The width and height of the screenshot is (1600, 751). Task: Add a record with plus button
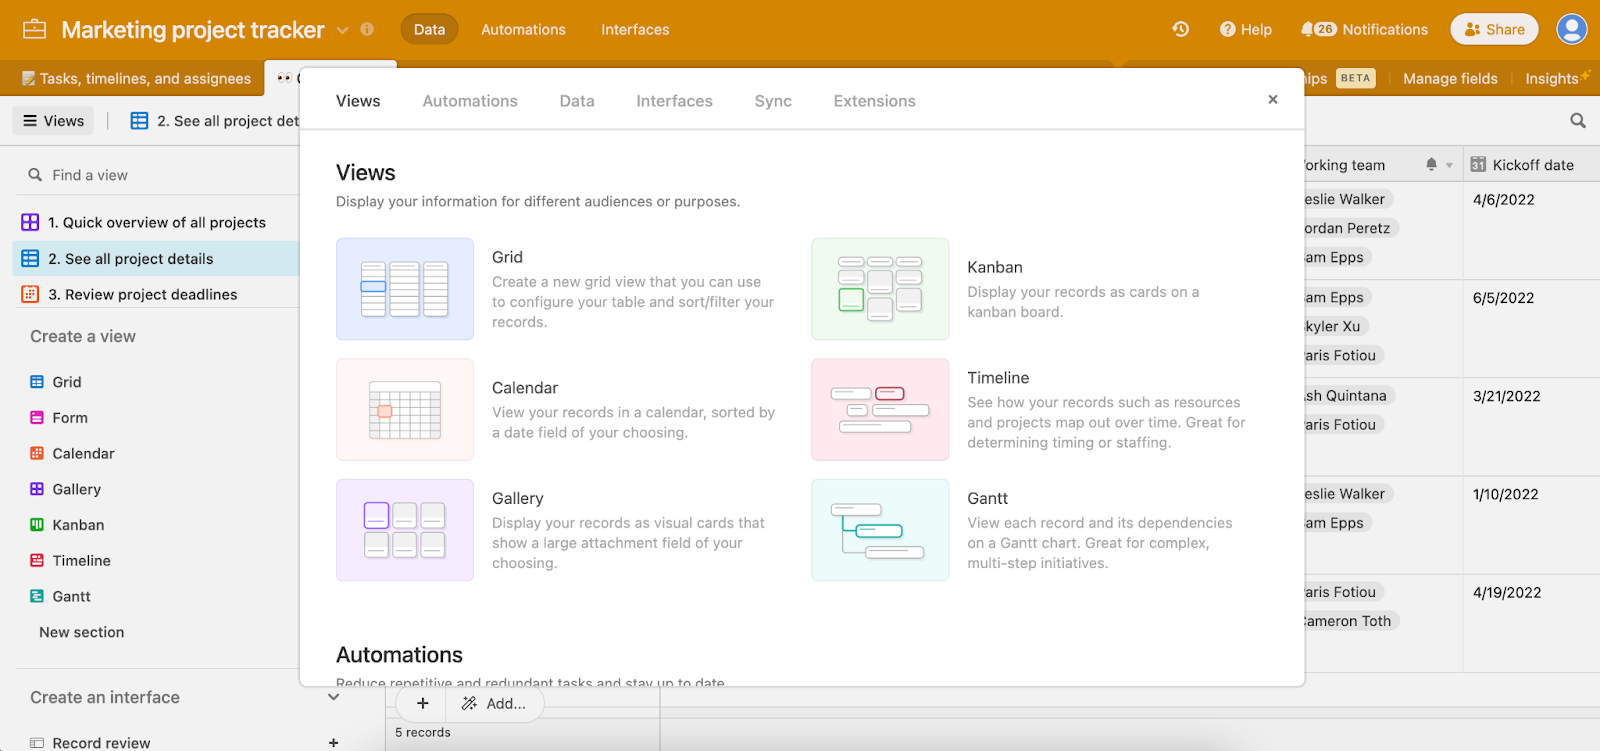pyautogui.click(x=423, y=703)
